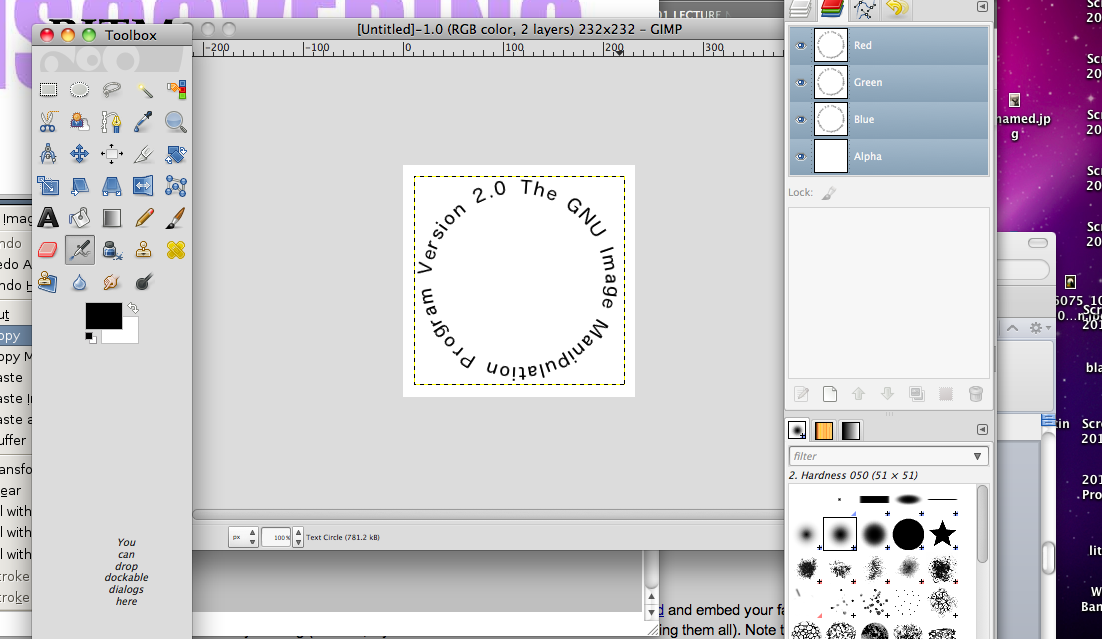Viewport: 1102px width, 639px height.
Task: Select the Zoom magnifier tool
Action: (176, 122)
